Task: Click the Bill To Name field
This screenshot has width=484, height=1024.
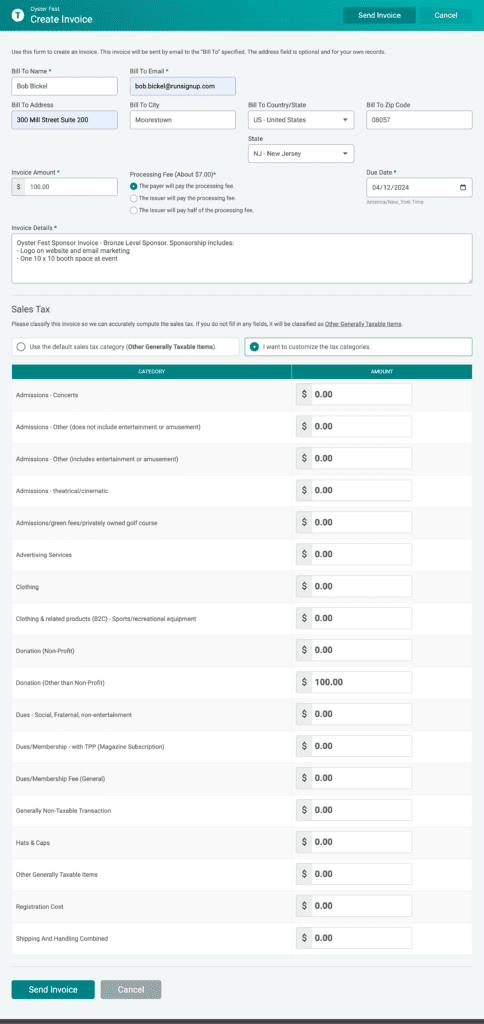Action: point(65,86)
